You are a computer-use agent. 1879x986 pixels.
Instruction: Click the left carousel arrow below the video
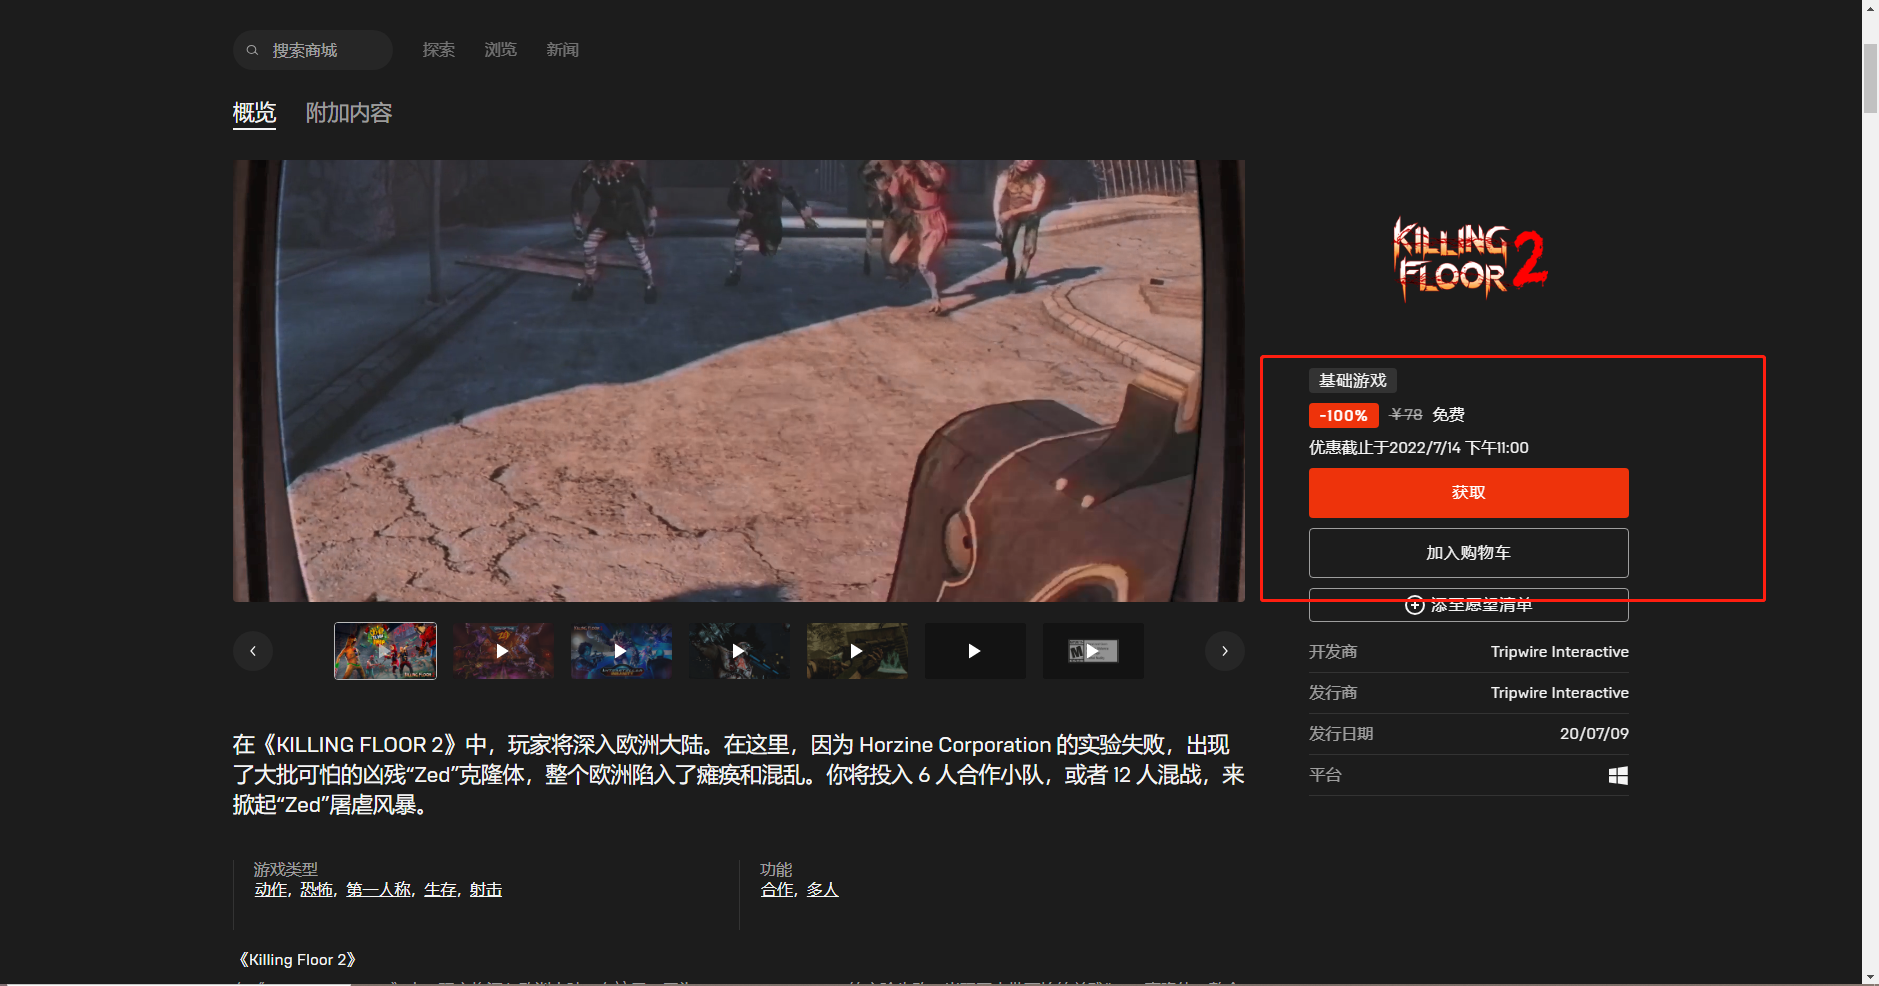[x=252, y=651]
